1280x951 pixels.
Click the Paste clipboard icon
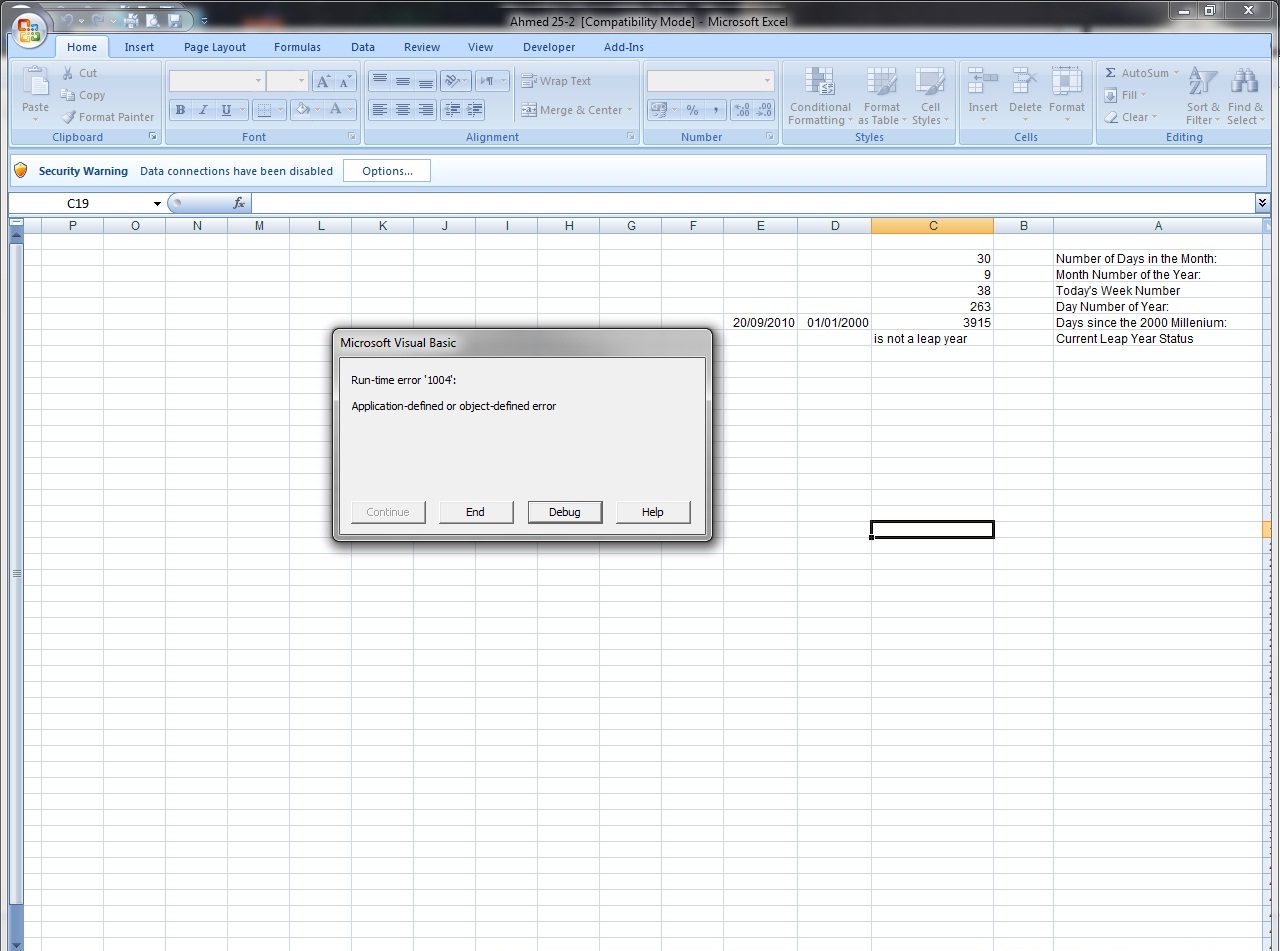pos(35,83)
